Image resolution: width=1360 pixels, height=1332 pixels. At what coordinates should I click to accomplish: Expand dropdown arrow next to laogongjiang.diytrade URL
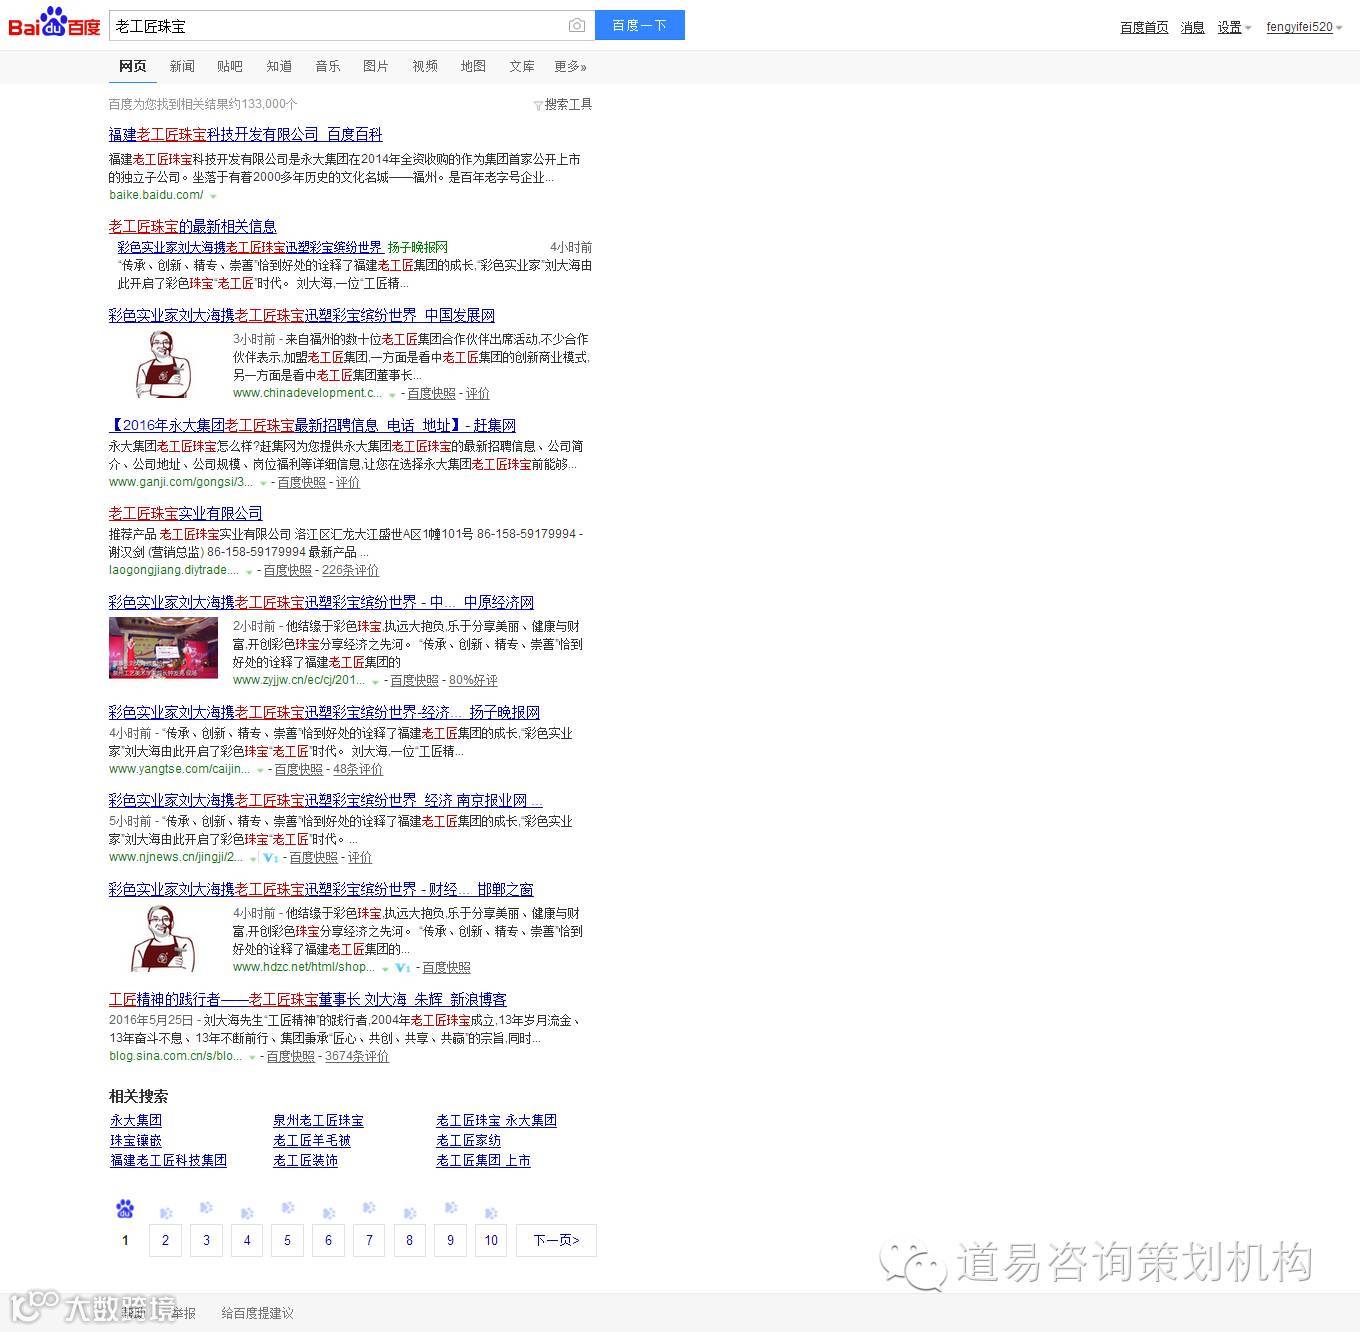pos(248,571)
